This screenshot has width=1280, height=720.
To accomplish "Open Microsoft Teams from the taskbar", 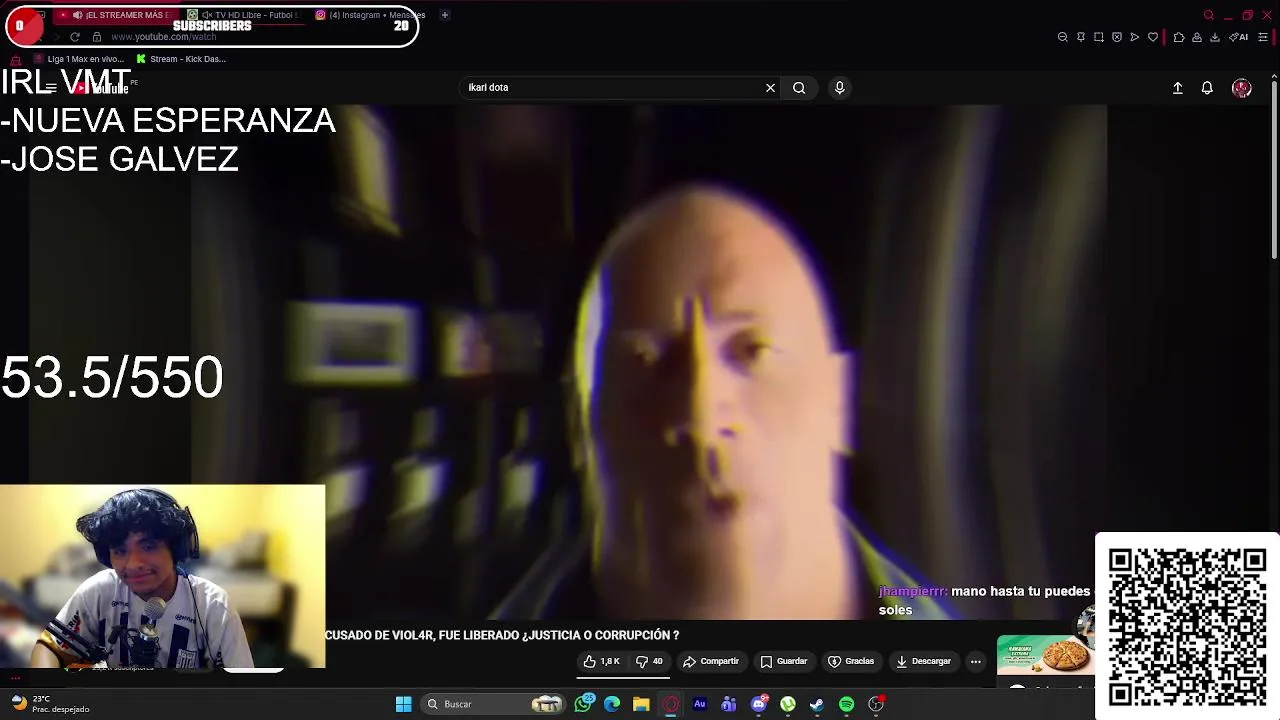I will pos(729,704).
